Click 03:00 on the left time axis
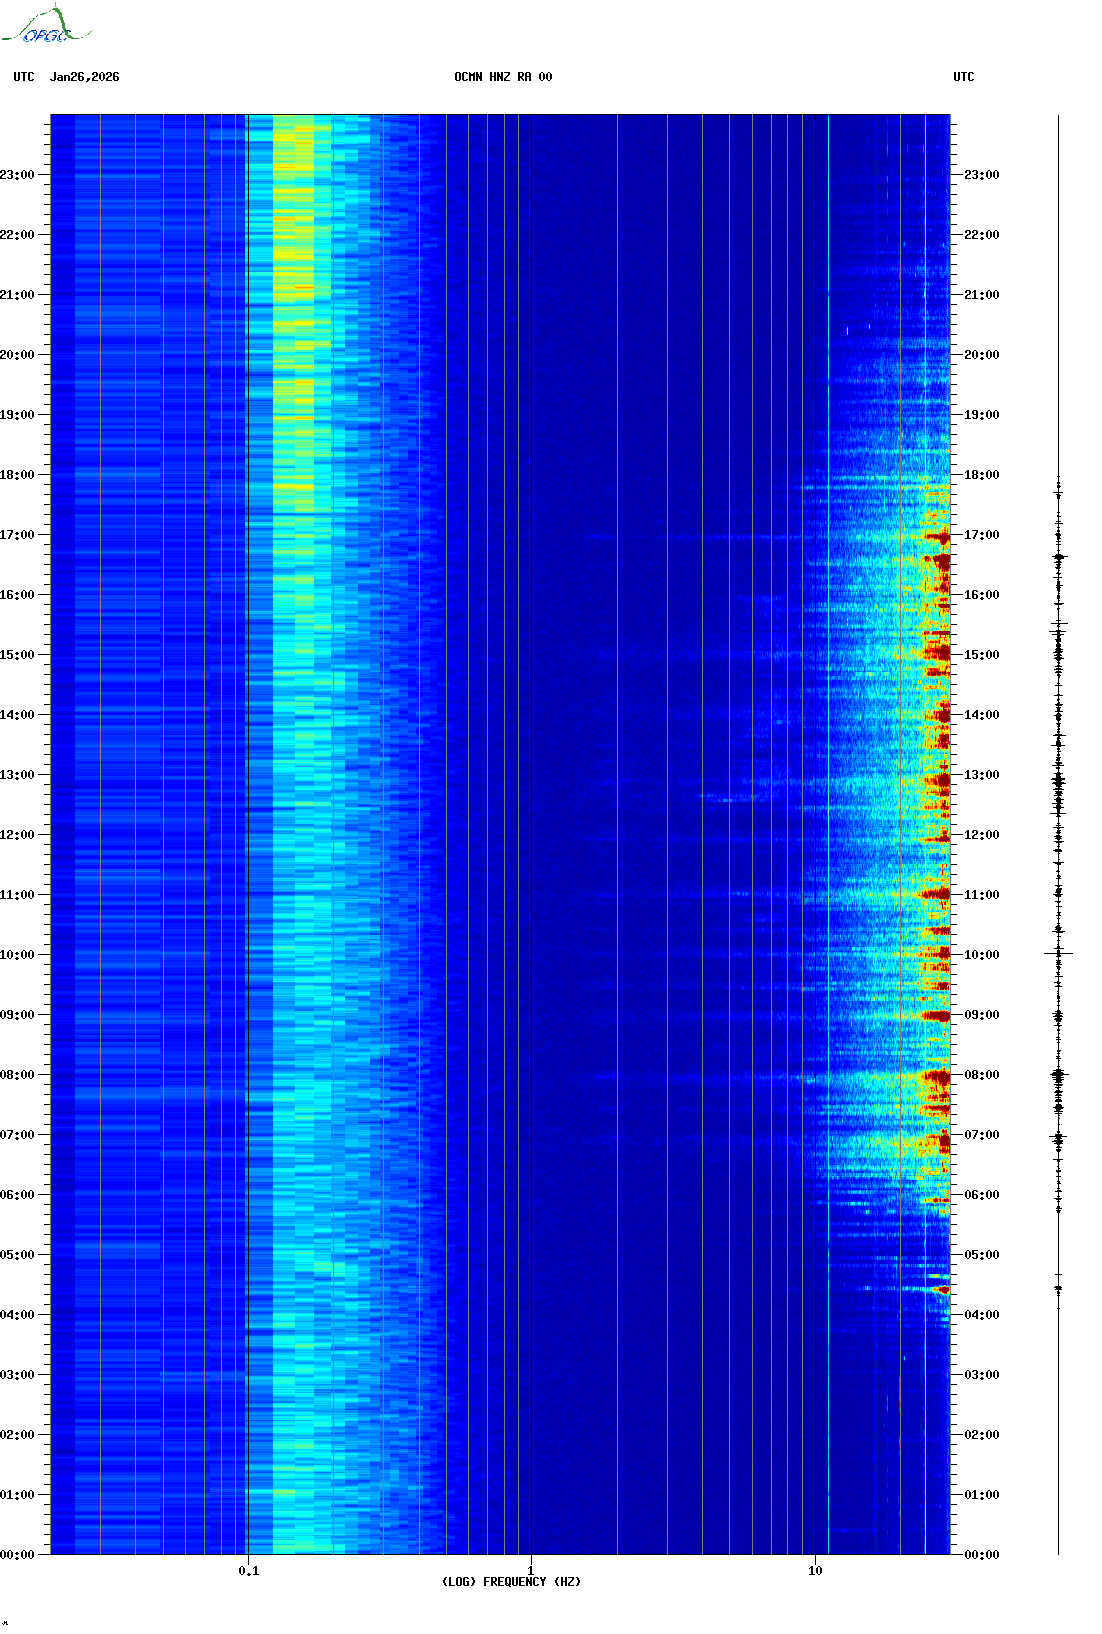This screenshot has width=1102, height=1634. coord(17,1375)
